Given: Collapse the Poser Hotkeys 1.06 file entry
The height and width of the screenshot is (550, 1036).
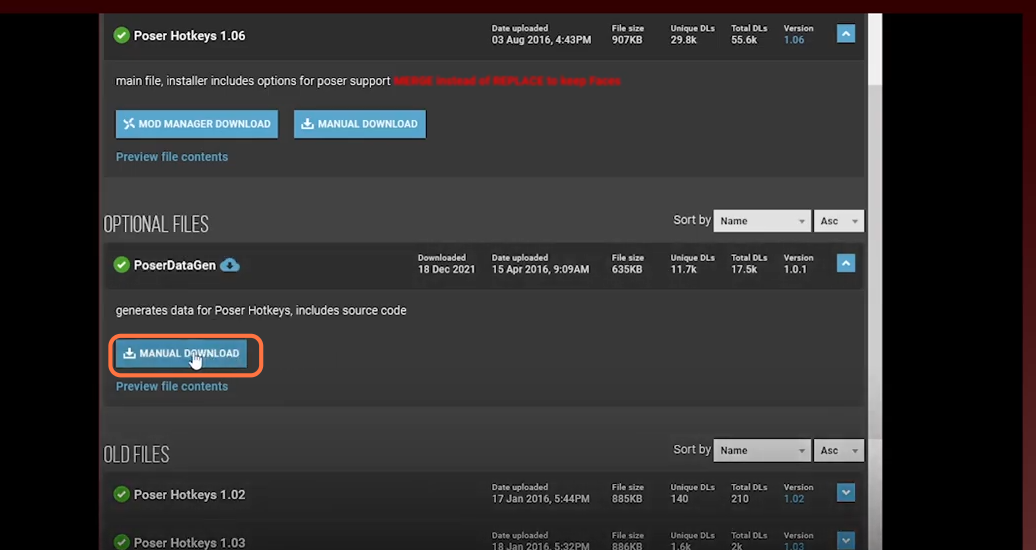Looking at the screenshot, I should (846, 34).
